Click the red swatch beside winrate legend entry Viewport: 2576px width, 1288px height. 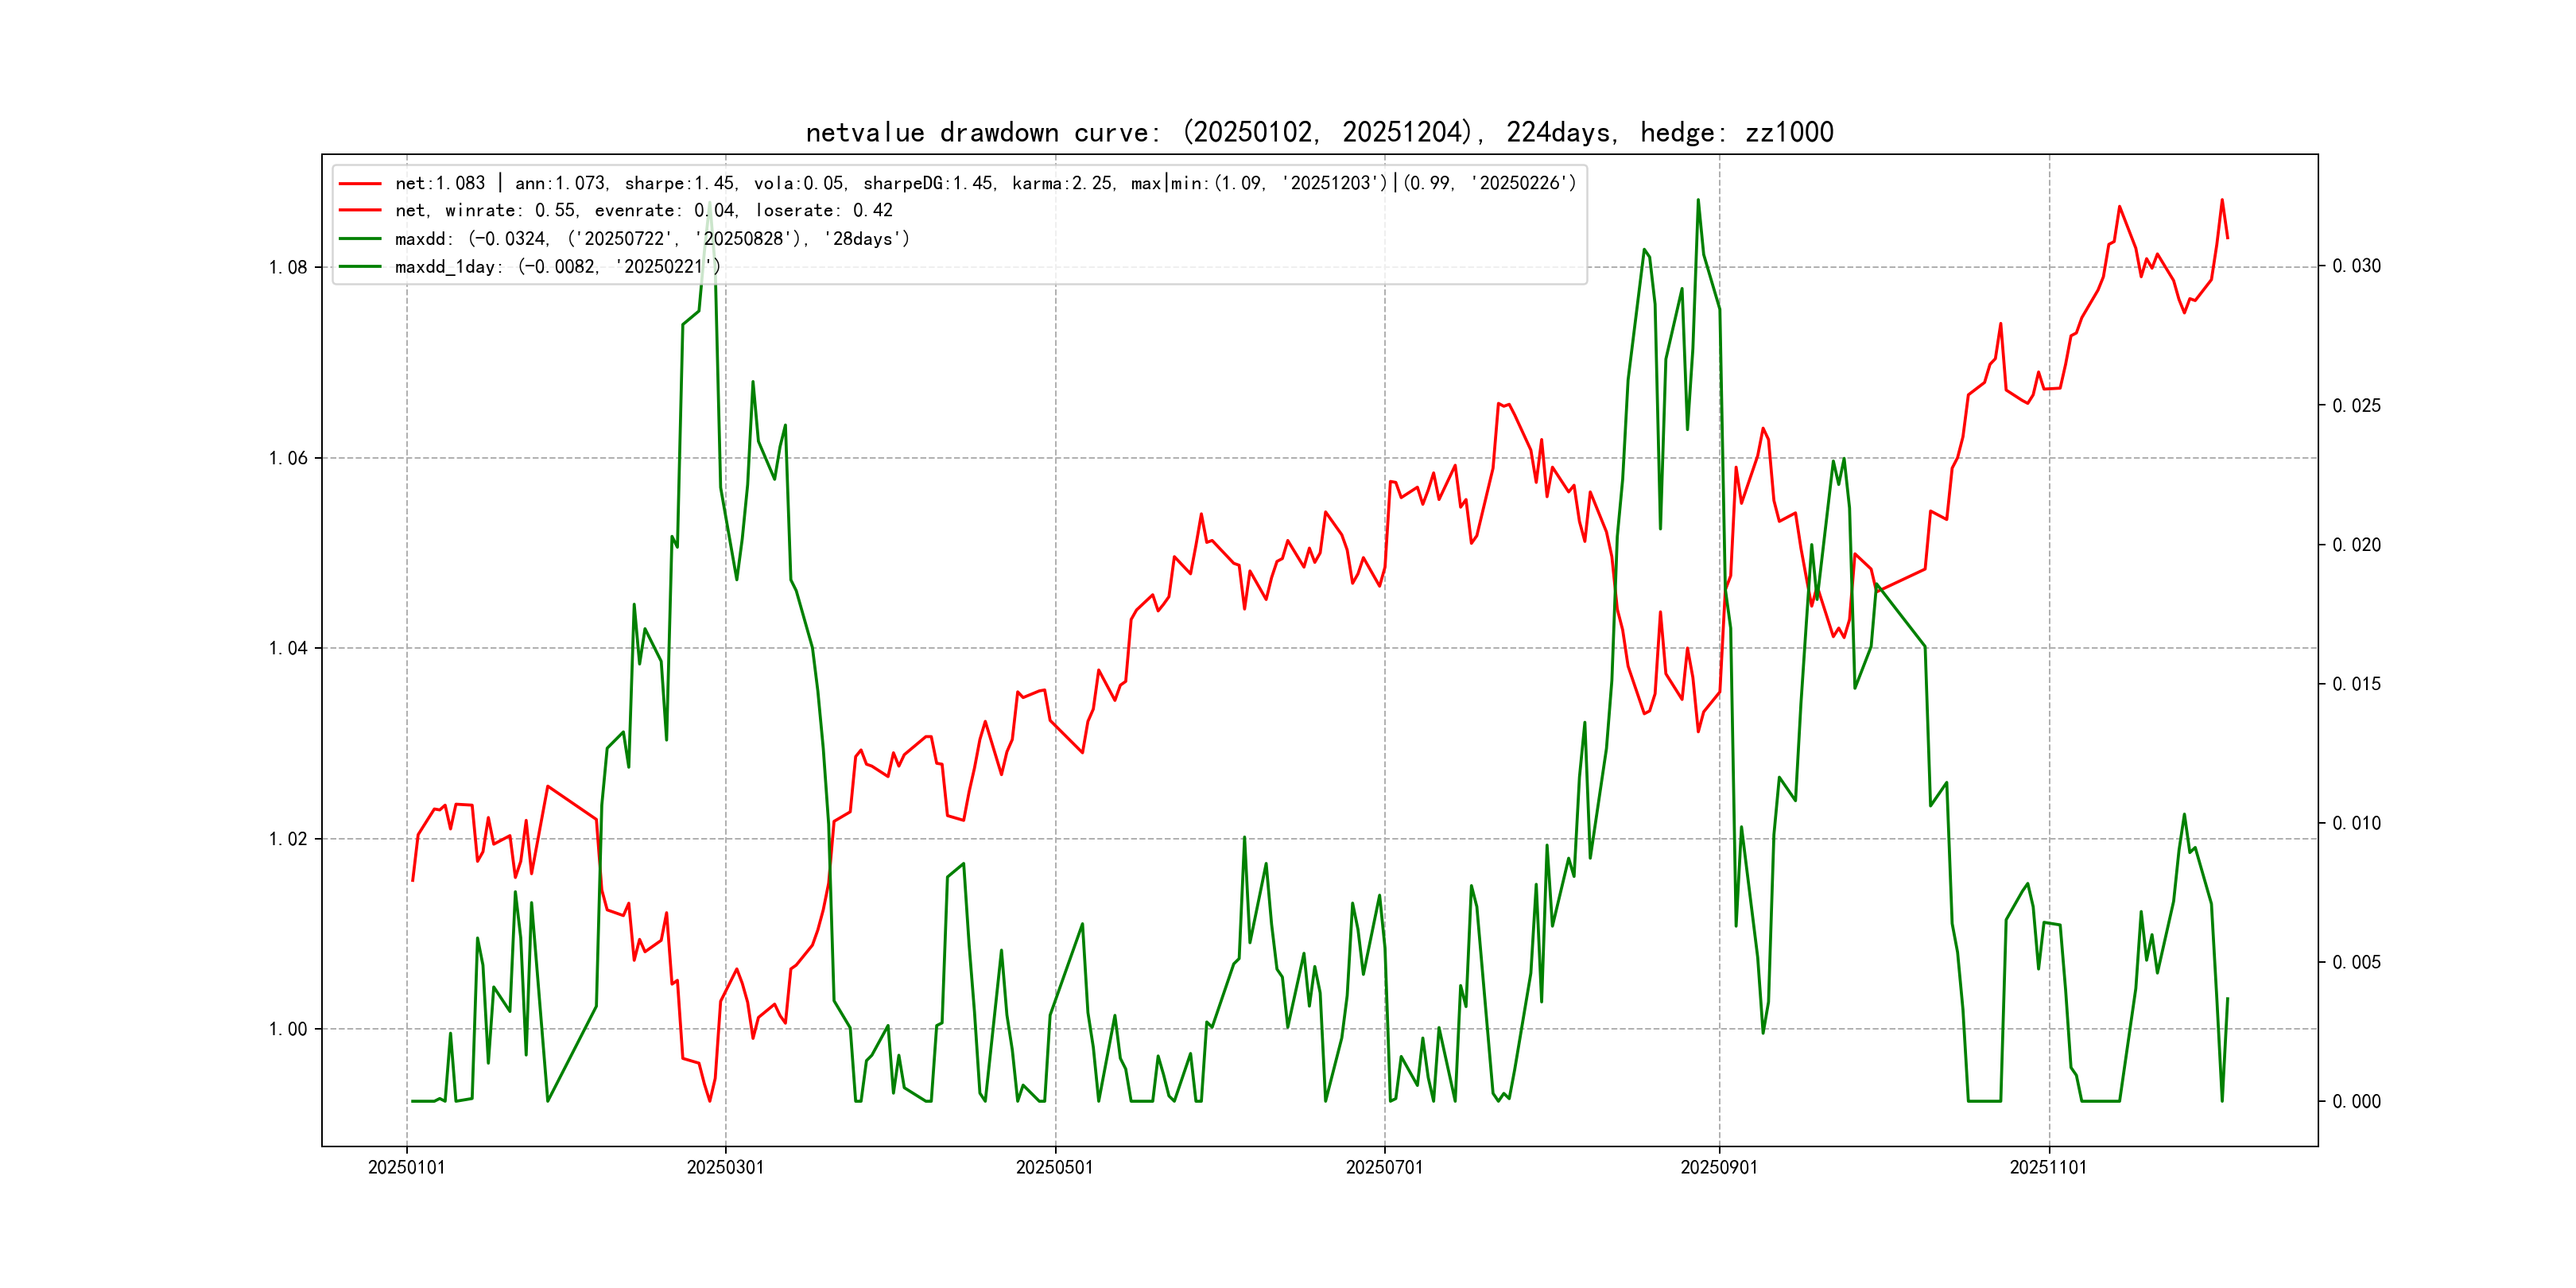(360, 211)
